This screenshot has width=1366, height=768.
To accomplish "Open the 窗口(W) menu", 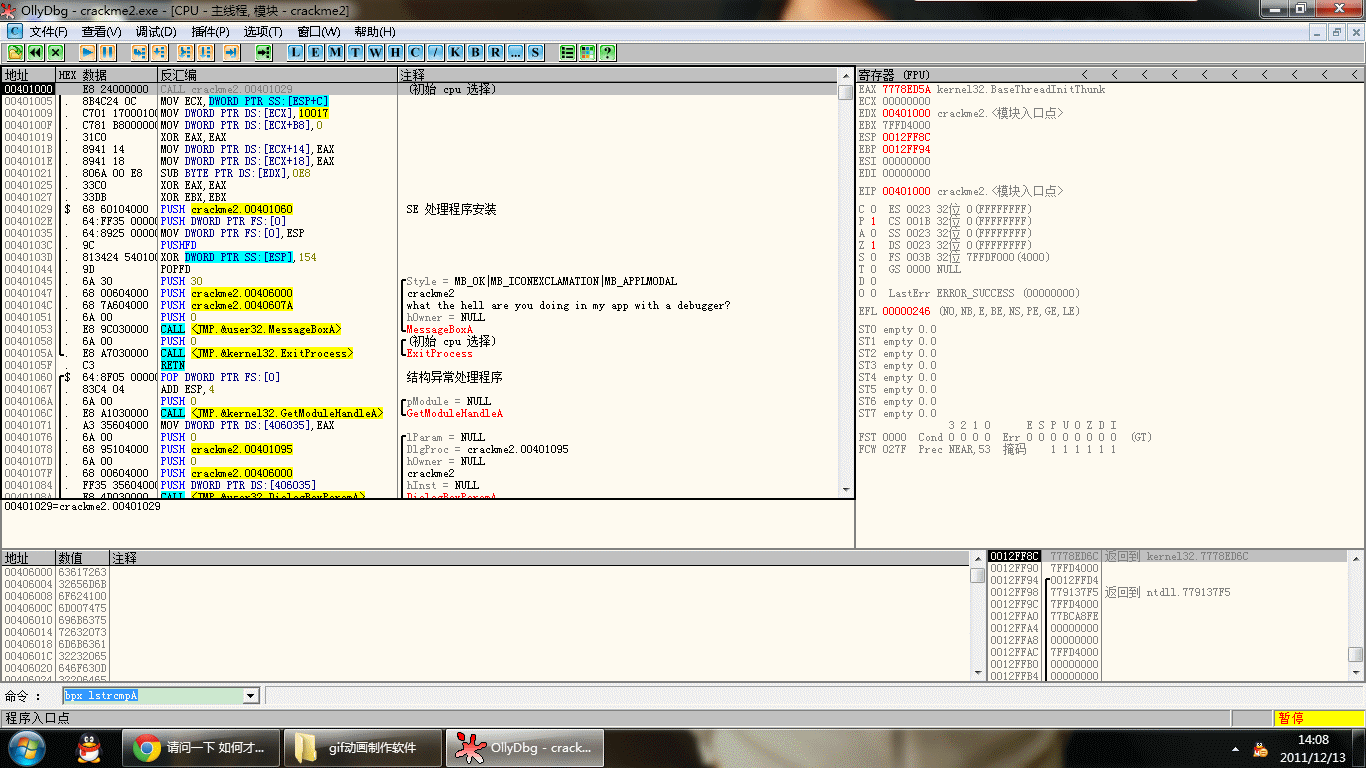I will [x=319, y=32].
